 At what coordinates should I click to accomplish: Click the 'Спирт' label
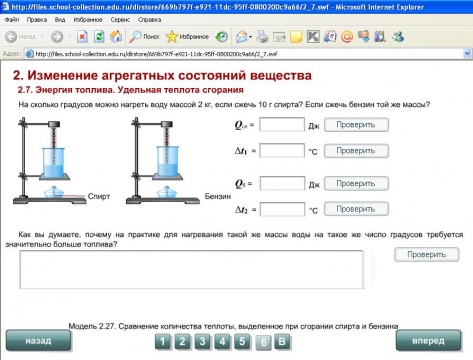coord(99,196)
